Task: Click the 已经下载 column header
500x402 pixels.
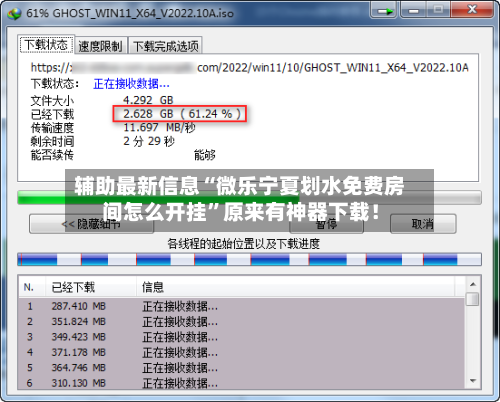Action: click(90, 287)
